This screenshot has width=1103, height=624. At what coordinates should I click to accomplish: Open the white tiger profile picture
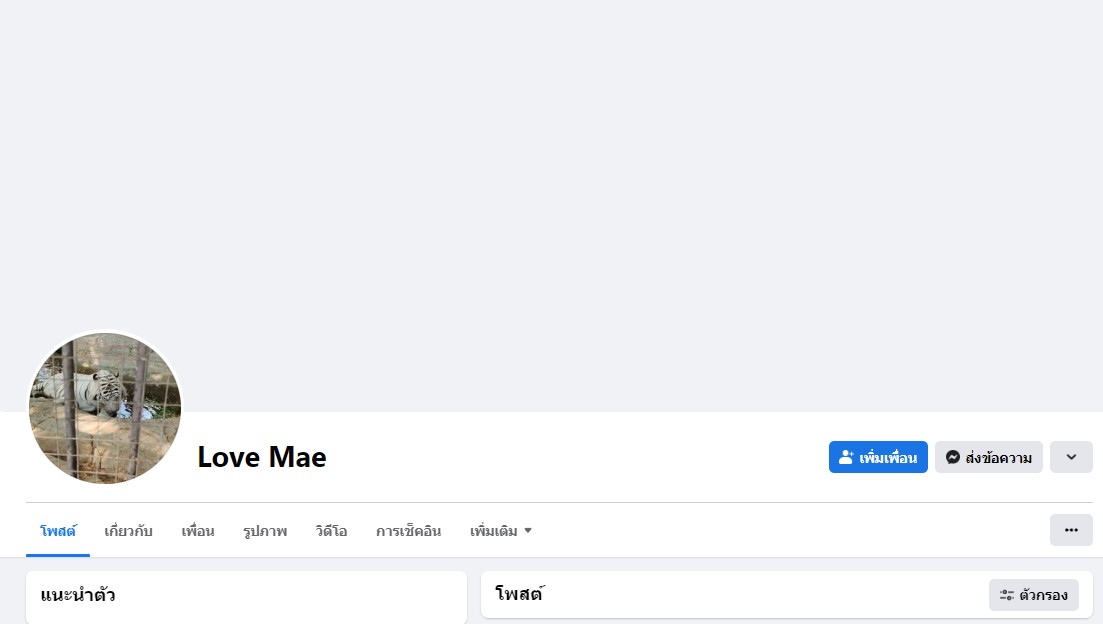[x=105, y=408]
